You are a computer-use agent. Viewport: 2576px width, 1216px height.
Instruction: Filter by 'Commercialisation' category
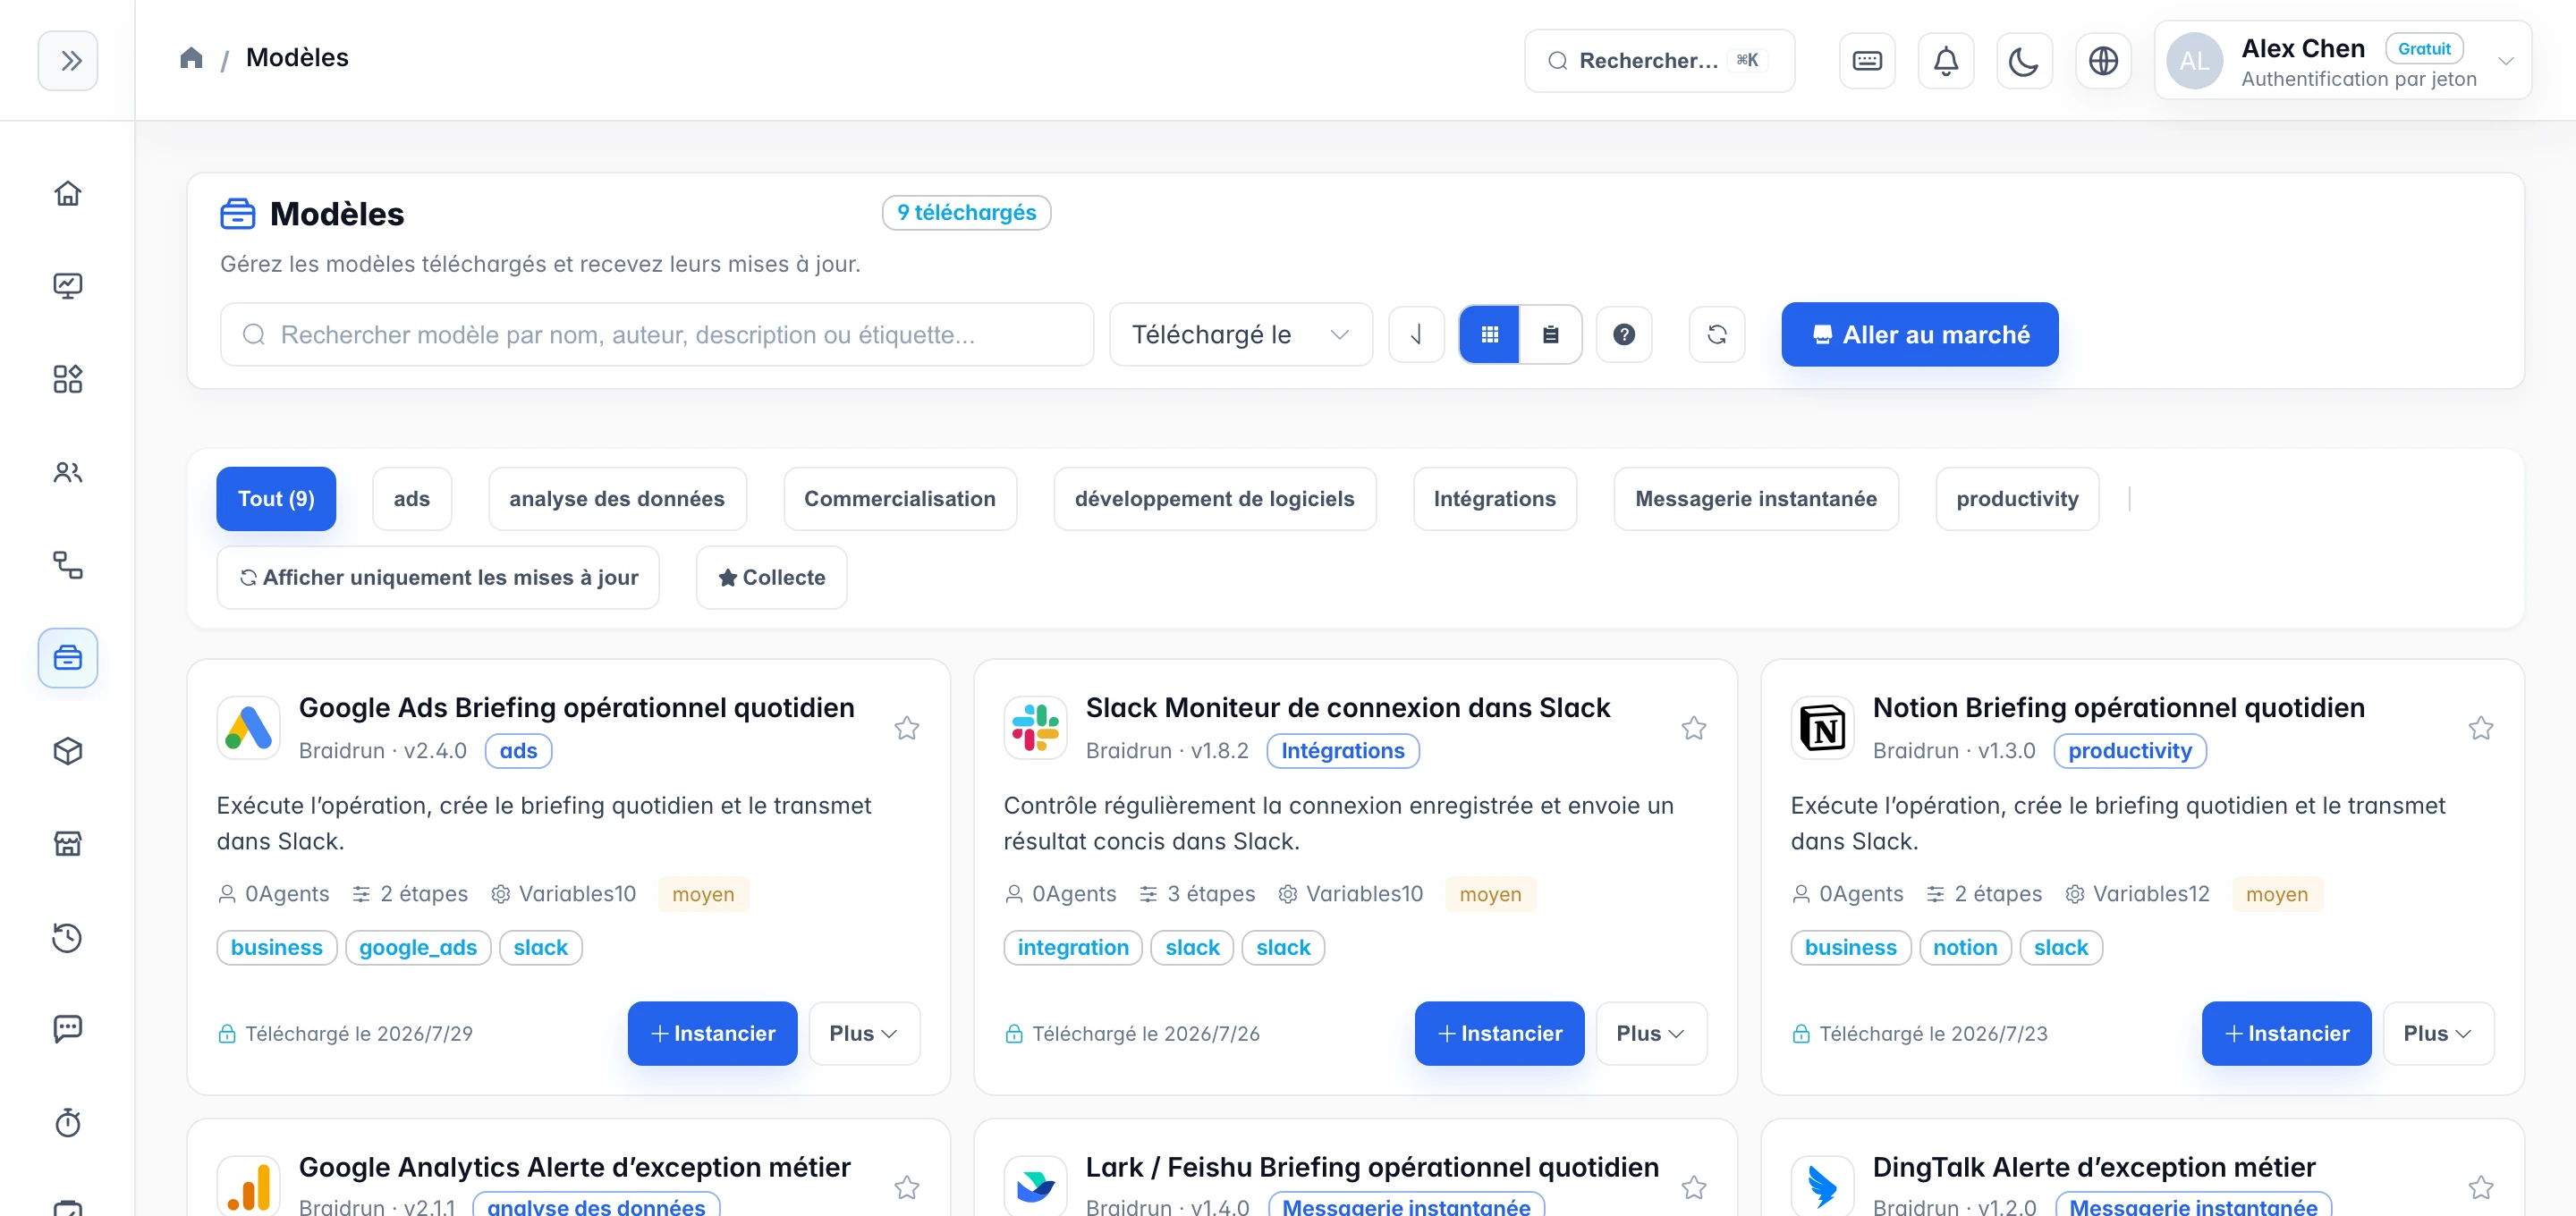tap(900, 499)
